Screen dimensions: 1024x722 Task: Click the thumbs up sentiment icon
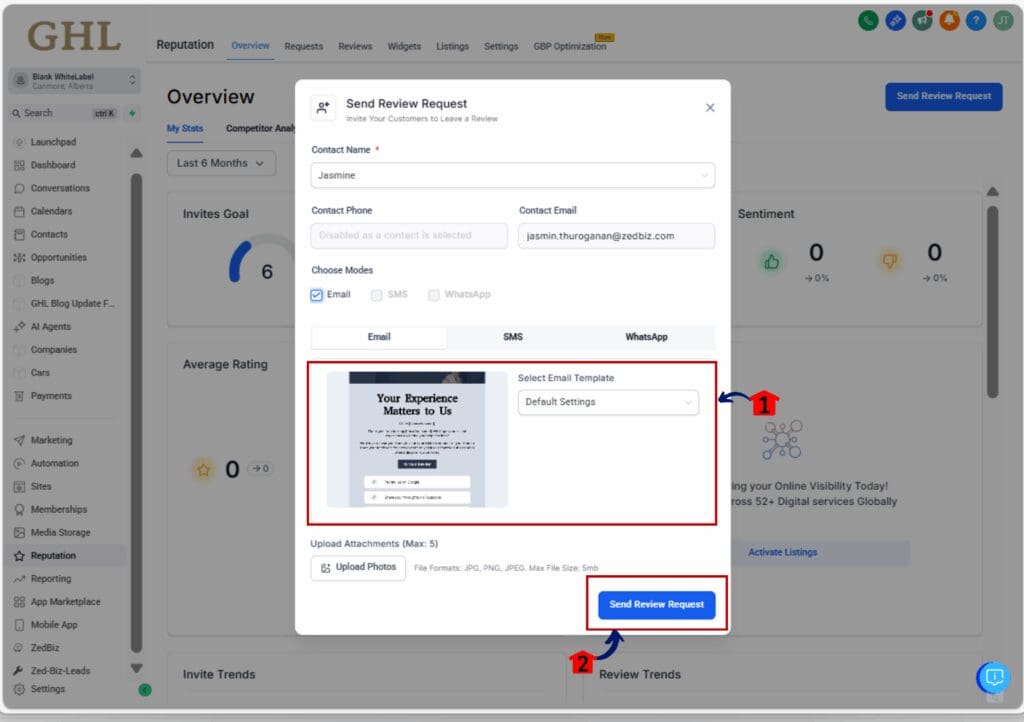(x=771, y=262)
